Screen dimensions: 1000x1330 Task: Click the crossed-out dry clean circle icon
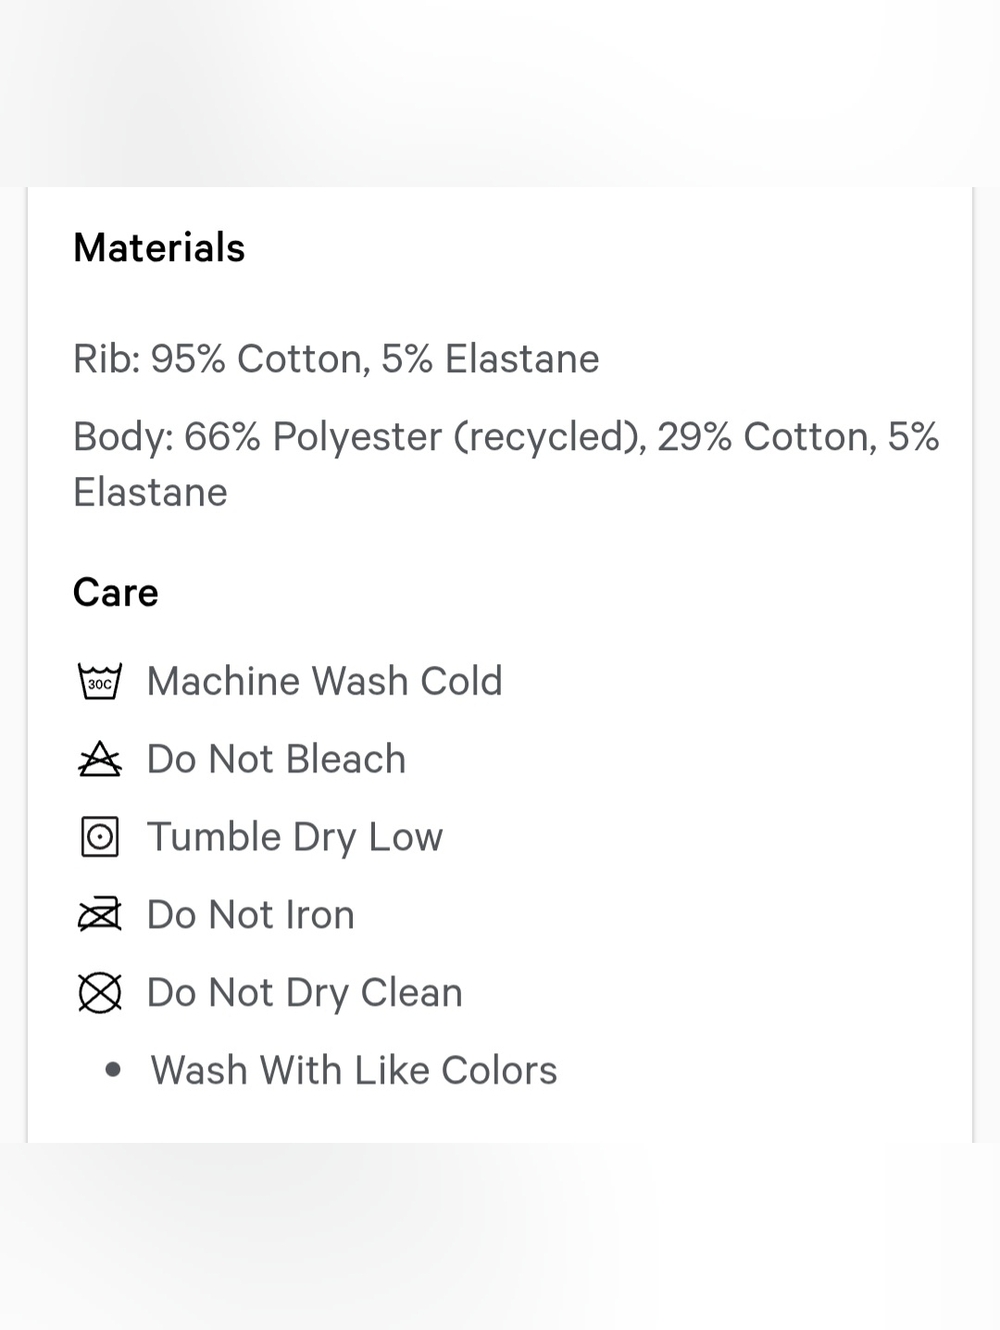(x=100, y=993)
